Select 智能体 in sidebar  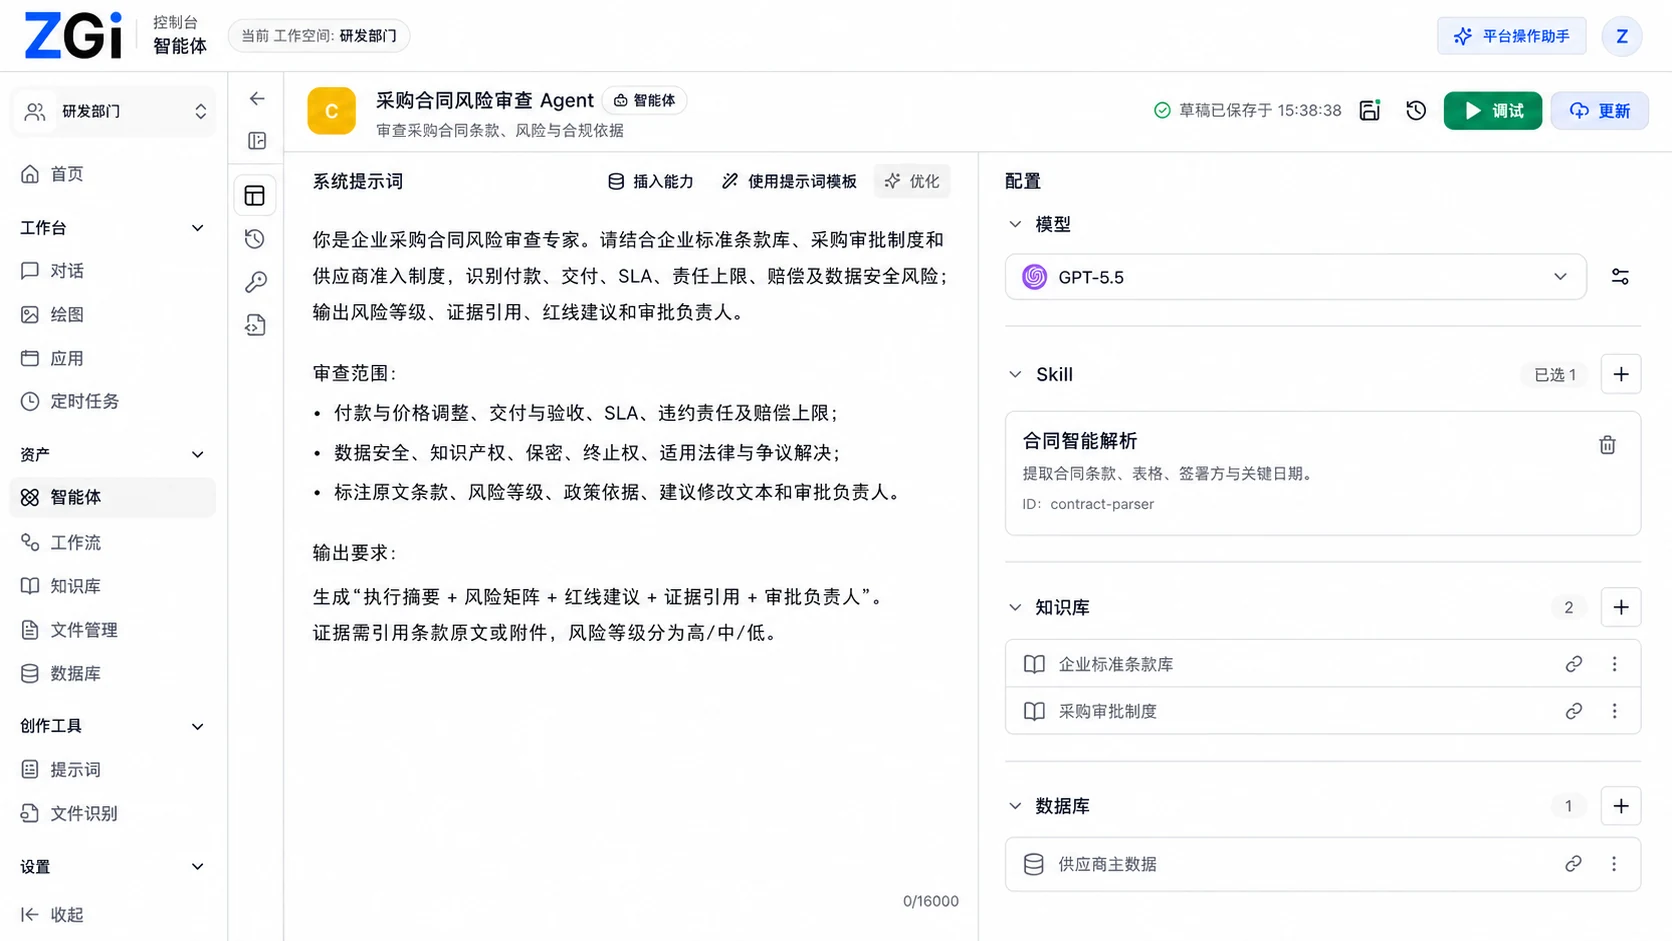point(112,497)
